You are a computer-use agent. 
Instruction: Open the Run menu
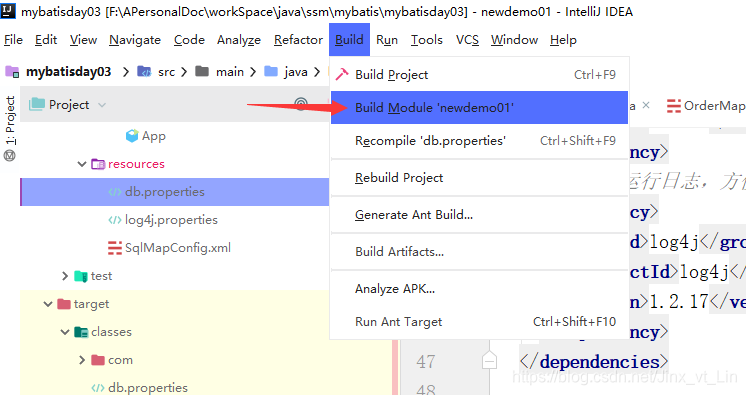(387, 40)
